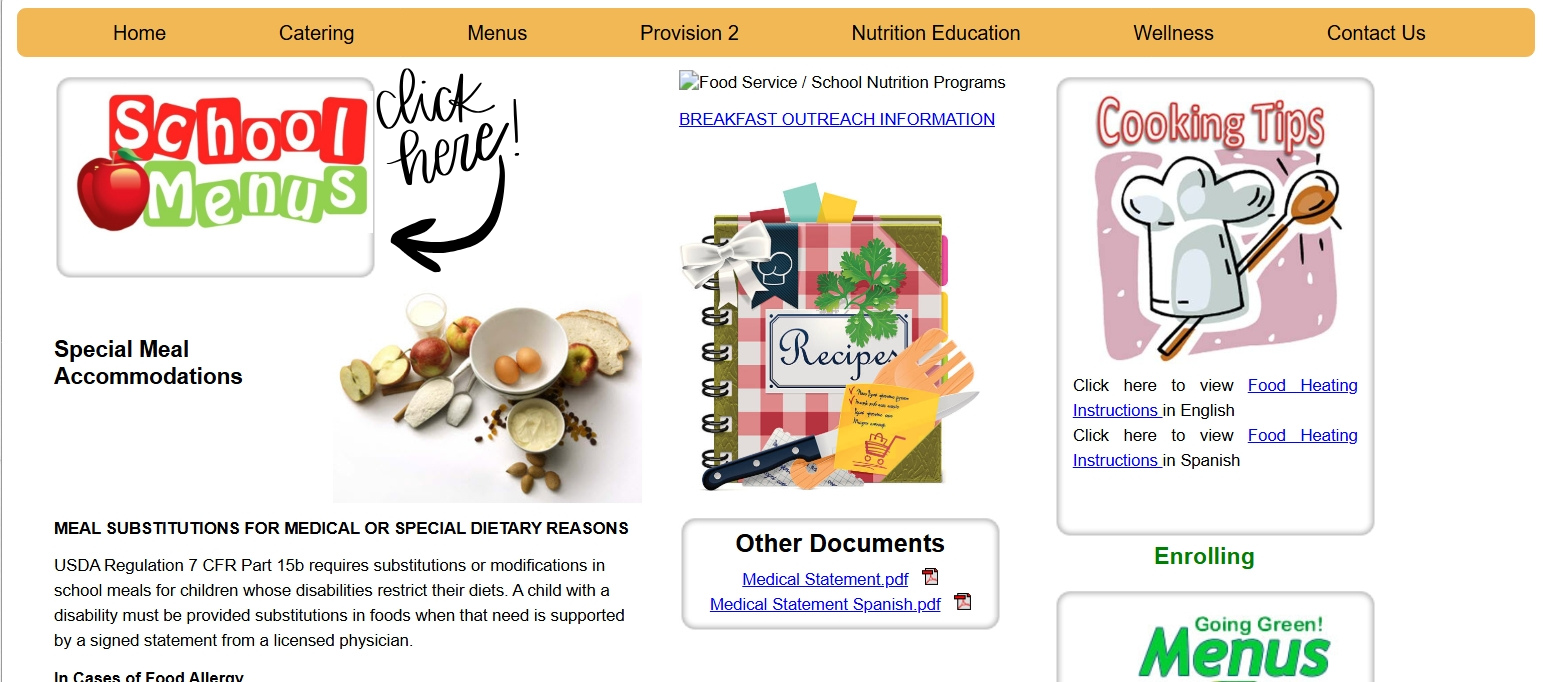This screenshot has width=1548, height=682.
Task: Open the Nutrition Education menu
Action: 936,33
